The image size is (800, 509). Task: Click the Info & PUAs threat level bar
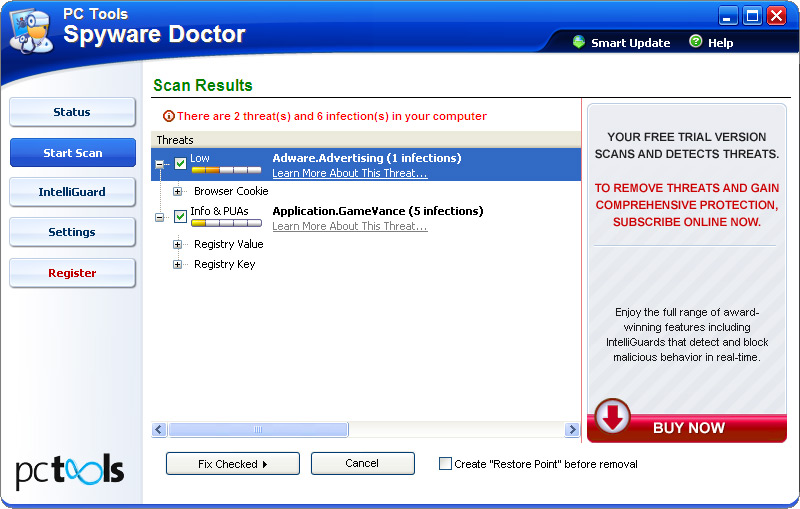pos(226,223)
